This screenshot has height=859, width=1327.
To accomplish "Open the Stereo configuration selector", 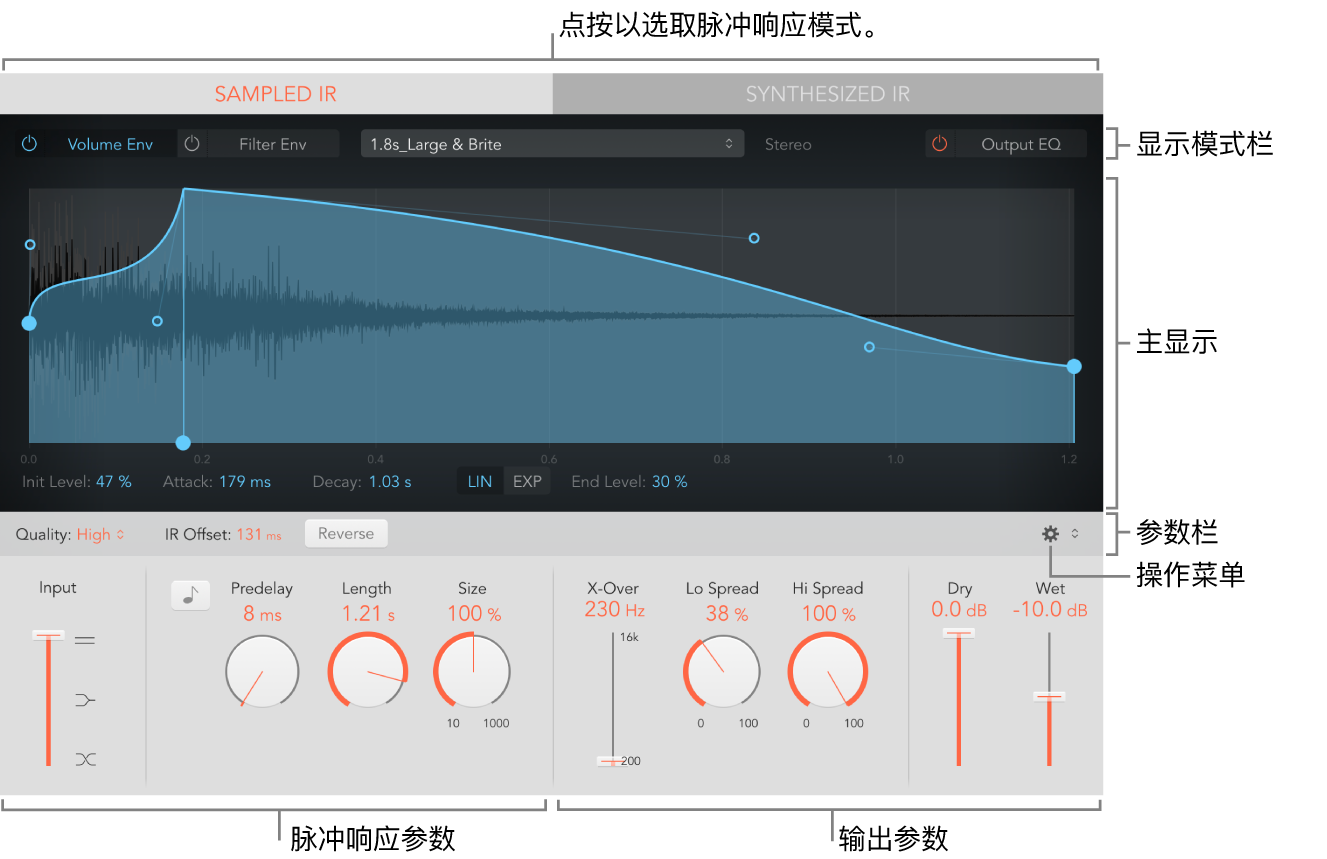I will (788, 143).
